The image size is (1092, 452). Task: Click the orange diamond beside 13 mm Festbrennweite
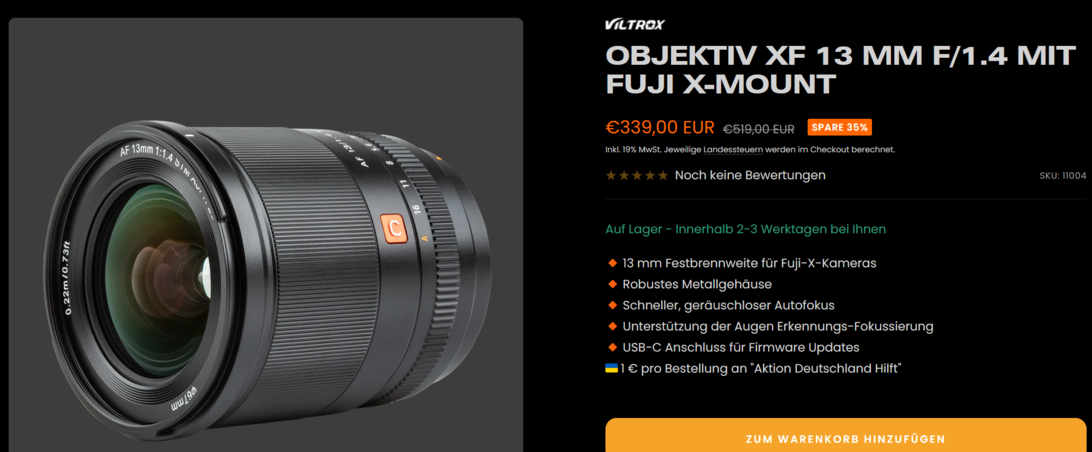[x=612, y=263]
